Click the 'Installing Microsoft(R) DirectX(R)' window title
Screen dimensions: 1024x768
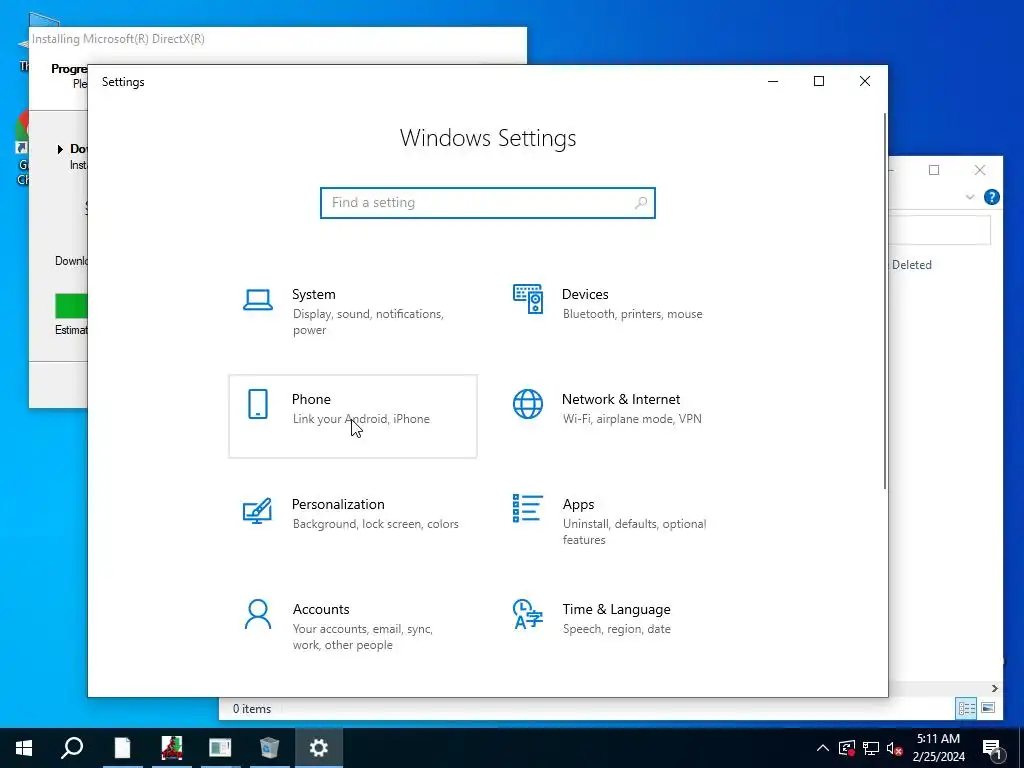tap(118, 39)
